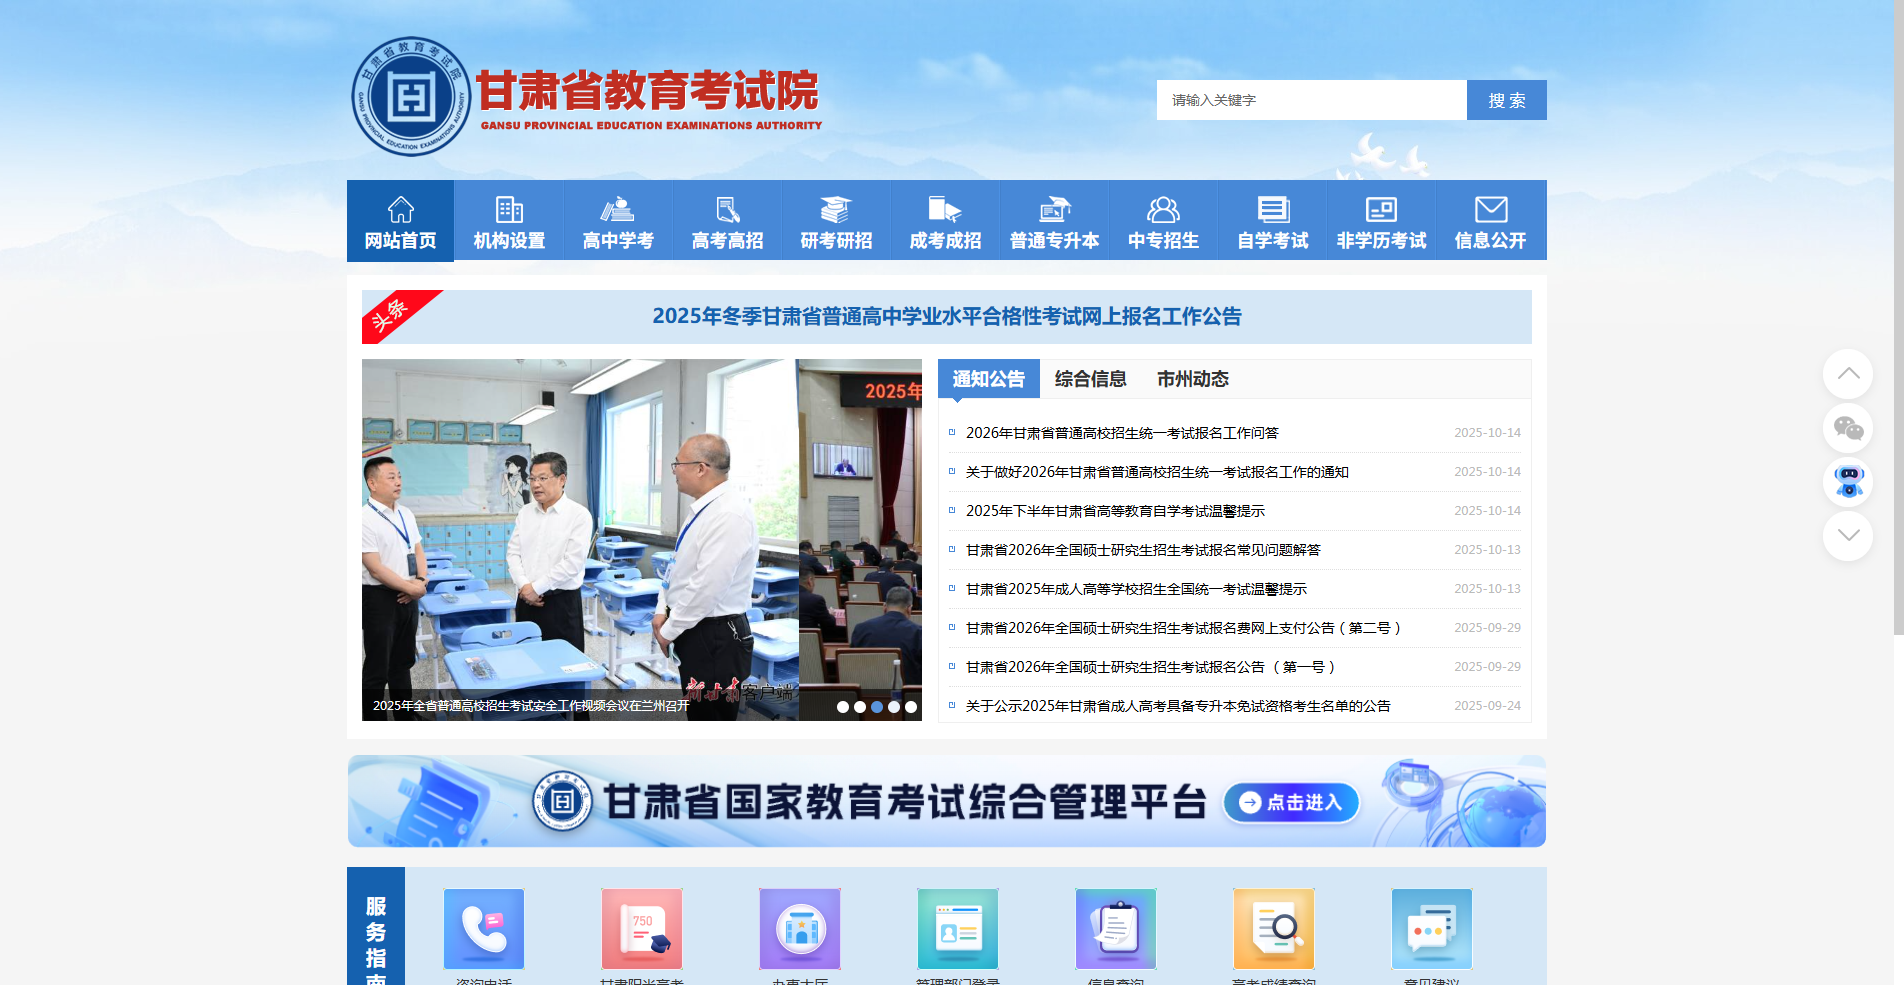Switch to the 综合信息 tab
Viewport: 1904px width, 985px height.
(x=1090, y=379)
